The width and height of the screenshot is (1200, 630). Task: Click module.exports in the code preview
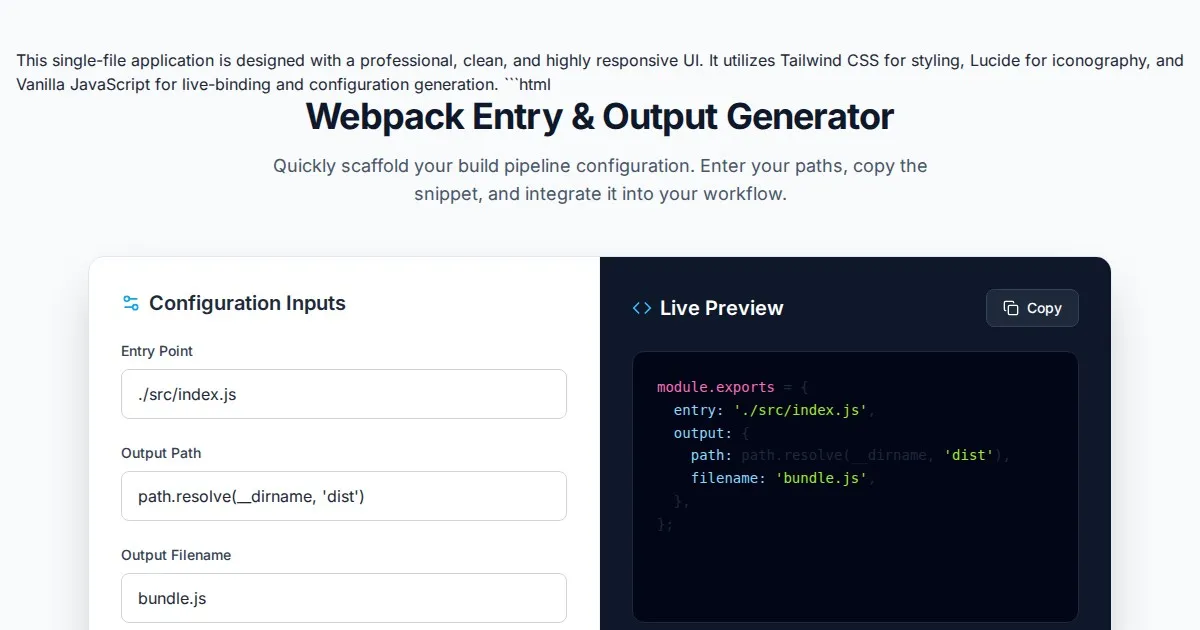tap(715, 387)
